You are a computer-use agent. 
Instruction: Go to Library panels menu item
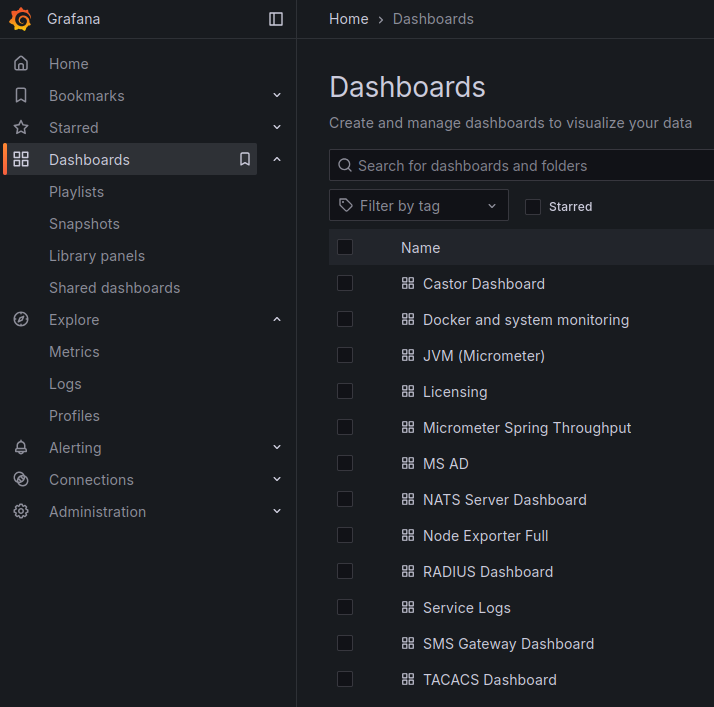coord(97,256)
